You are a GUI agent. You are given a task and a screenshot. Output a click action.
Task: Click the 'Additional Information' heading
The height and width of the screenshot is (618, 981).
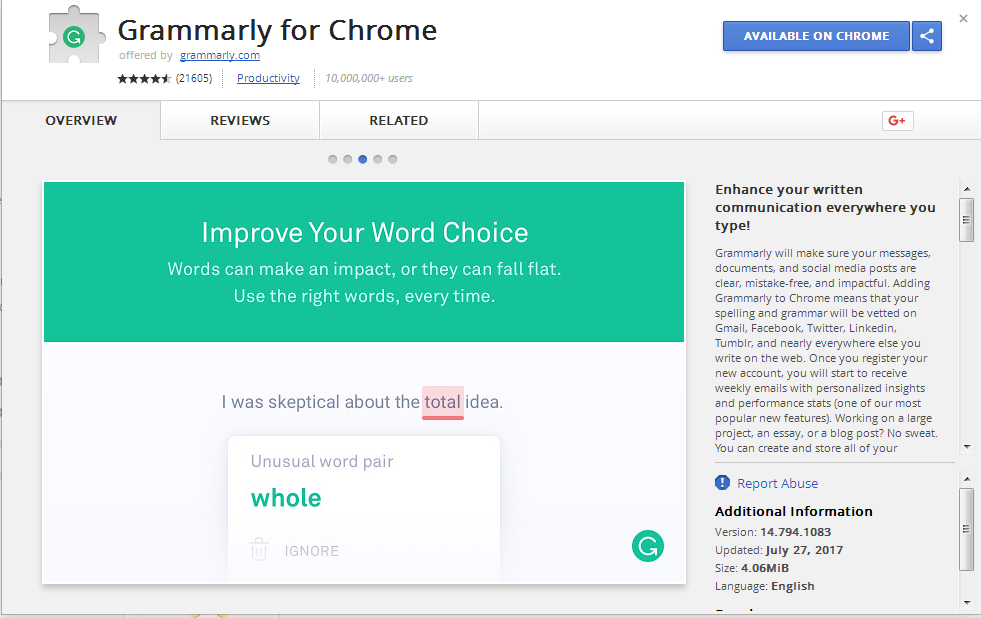(793, 512)
